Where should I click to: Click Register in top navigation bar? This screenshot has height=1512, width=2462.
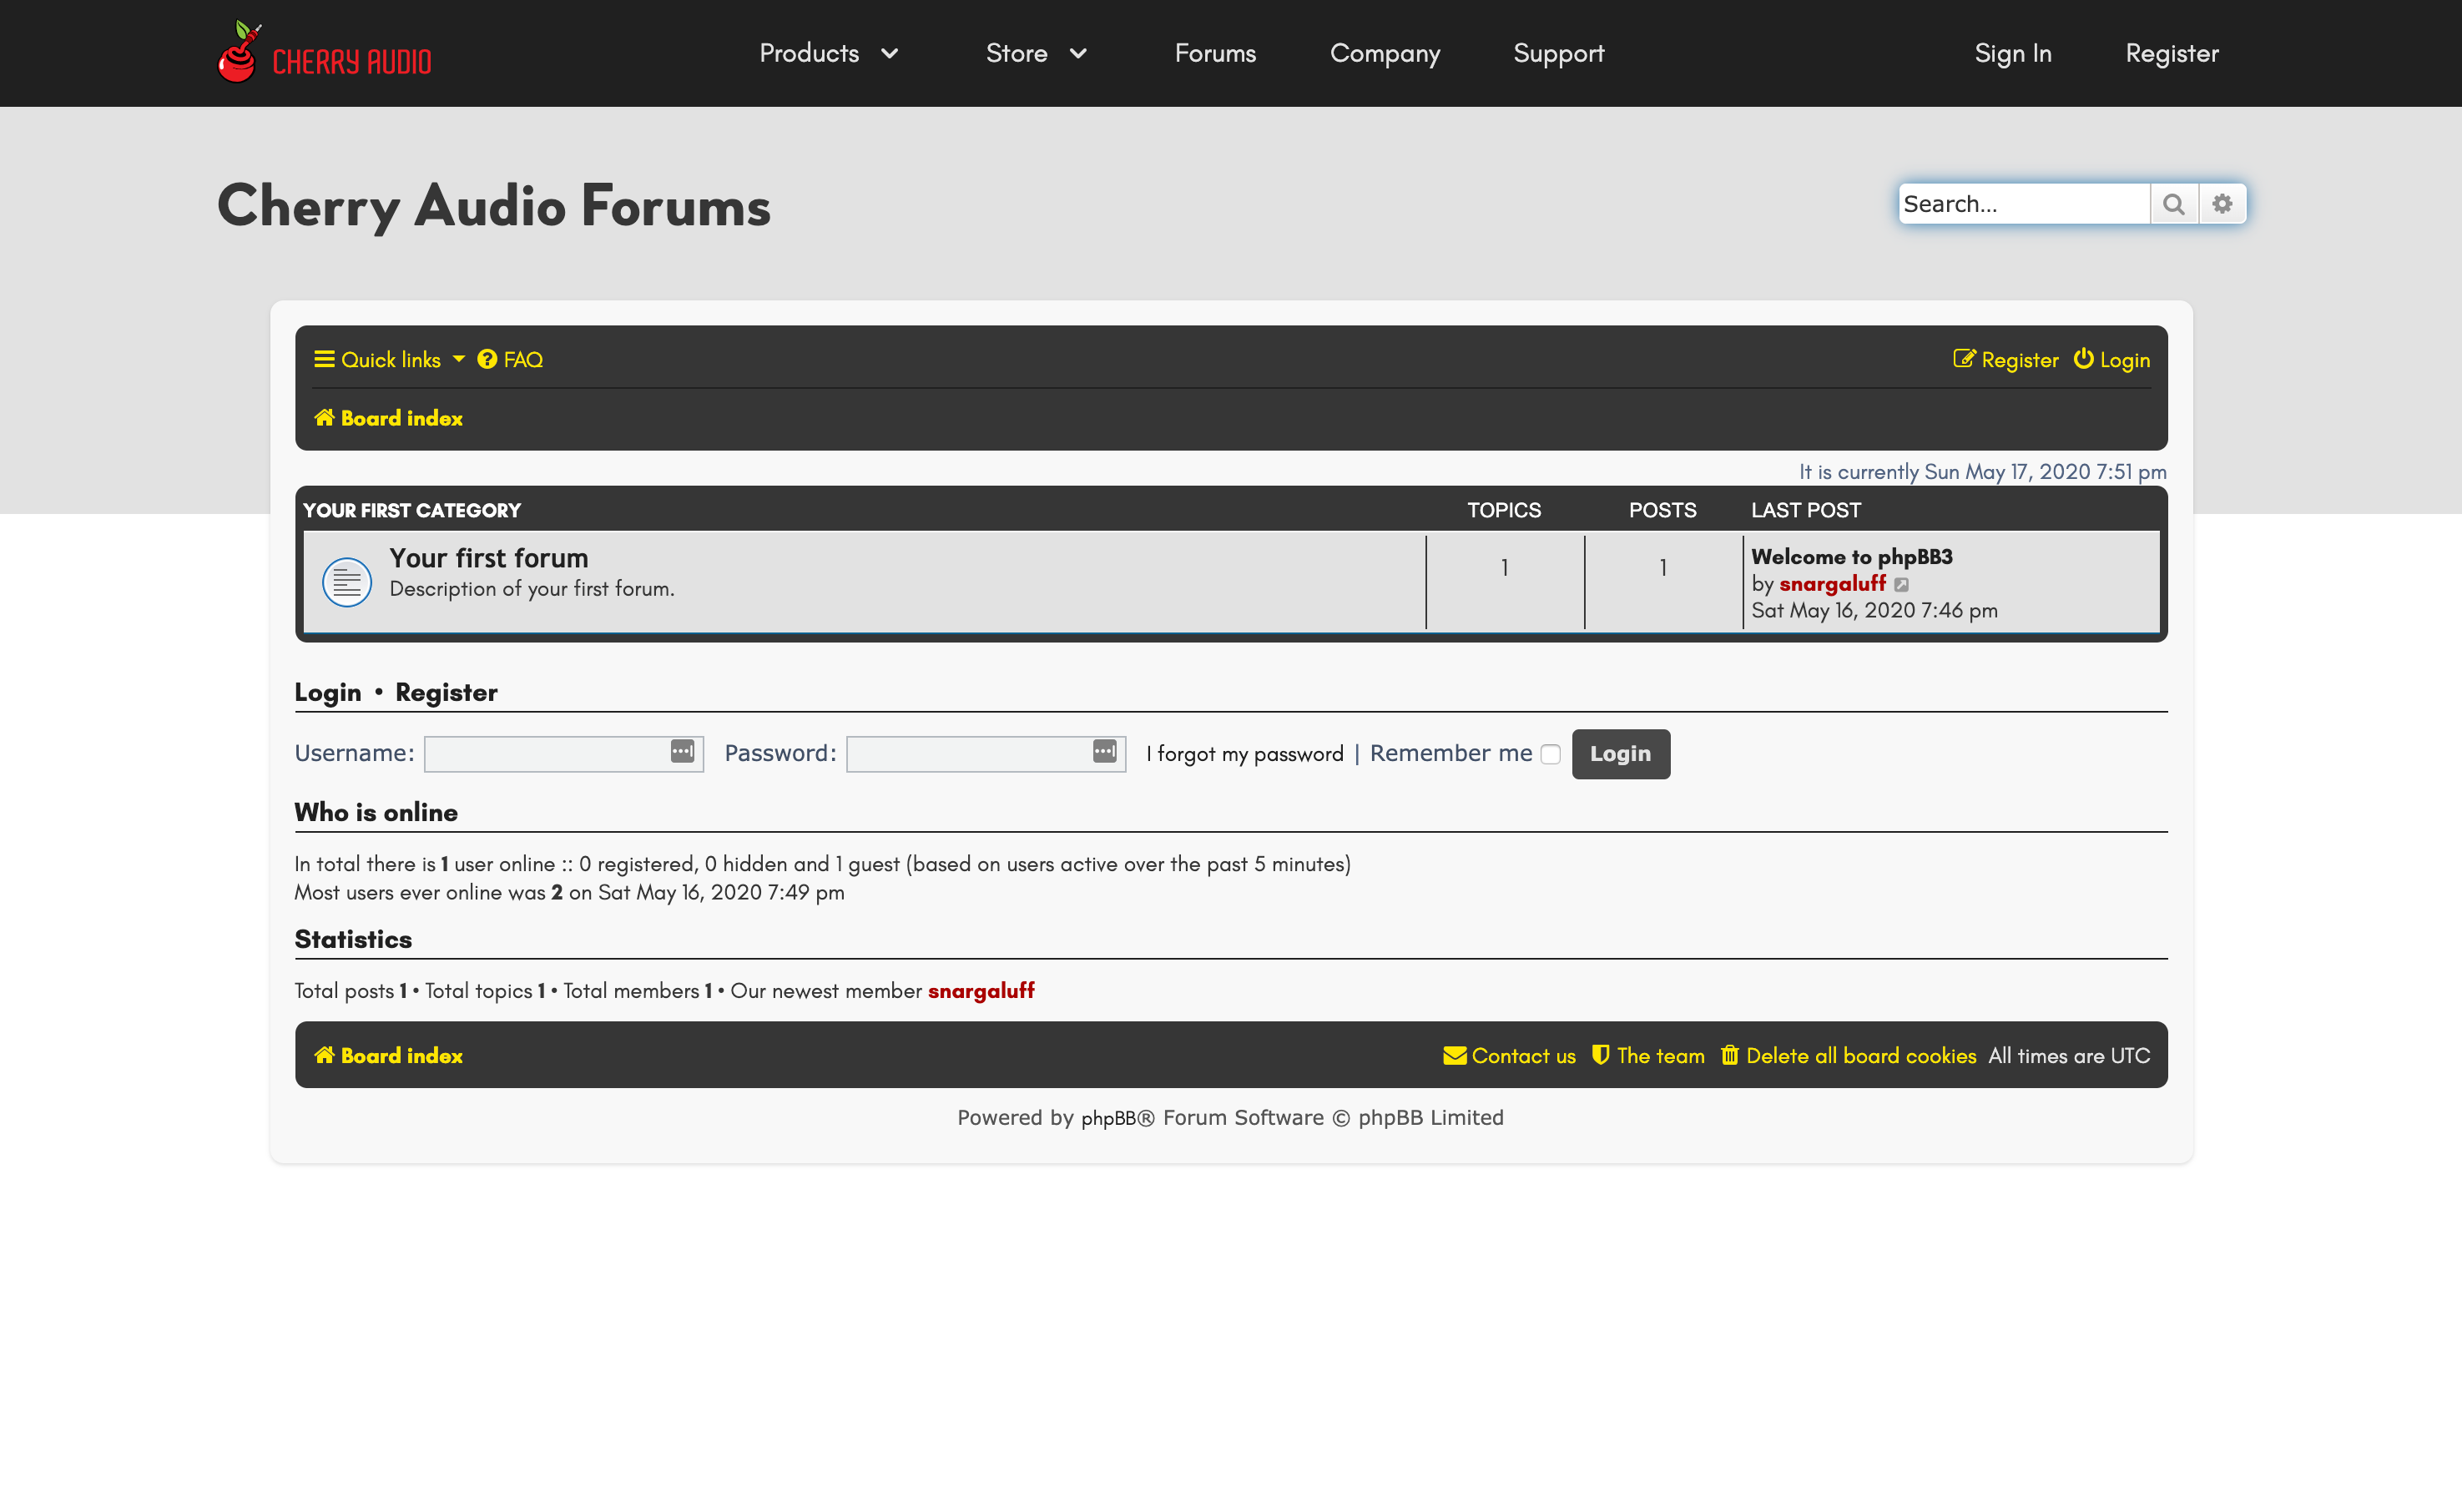point(2171,54)
